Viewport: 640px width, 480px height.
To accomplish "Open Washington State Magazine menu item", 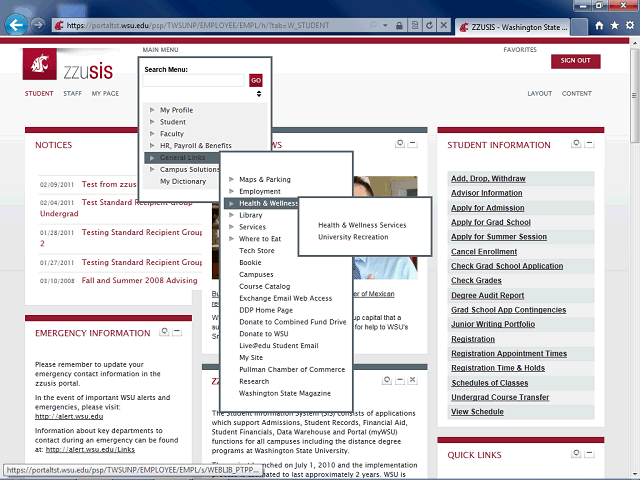I will (285, 393).
